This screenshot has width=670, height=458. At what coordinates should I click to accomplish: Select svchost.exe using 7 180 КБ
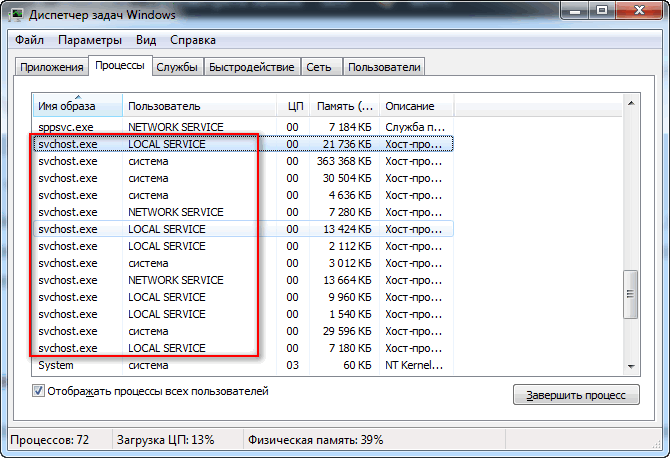coord(243,348)
